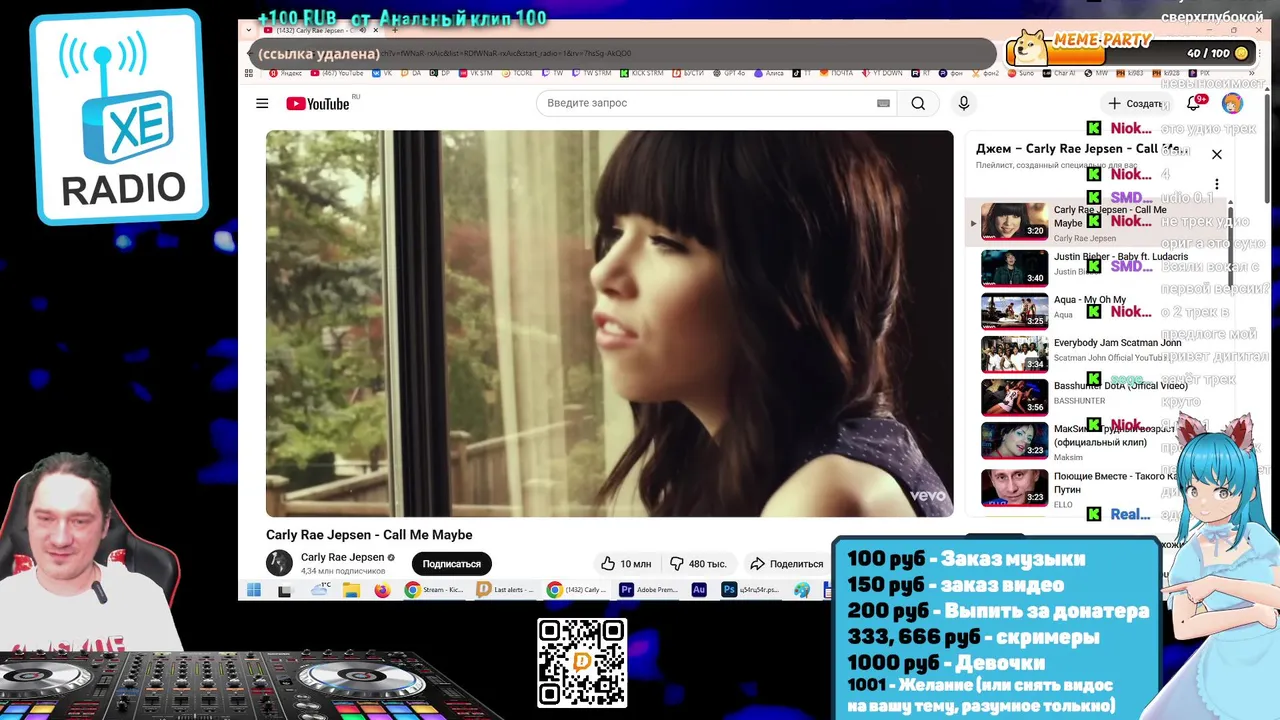The height and width of the screenshot is (720, 1280).
Task: Start voice search with the microphone
Action: point(964,103)
